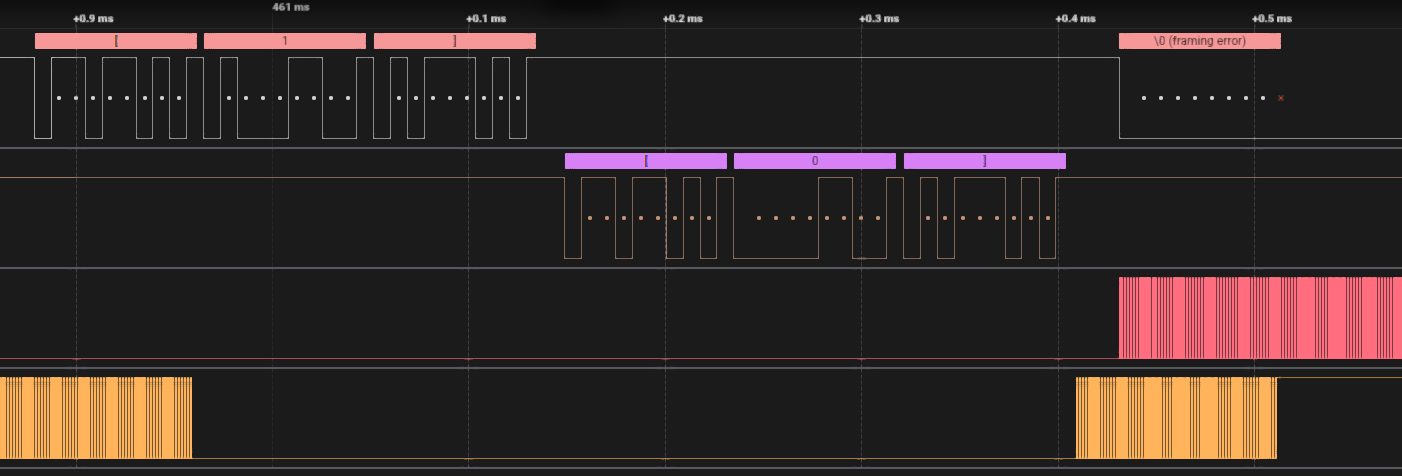This screenshot has width=1402, height=476.
Task: Click the +0.1 ms time ruler label
Action: pos(486,19)
